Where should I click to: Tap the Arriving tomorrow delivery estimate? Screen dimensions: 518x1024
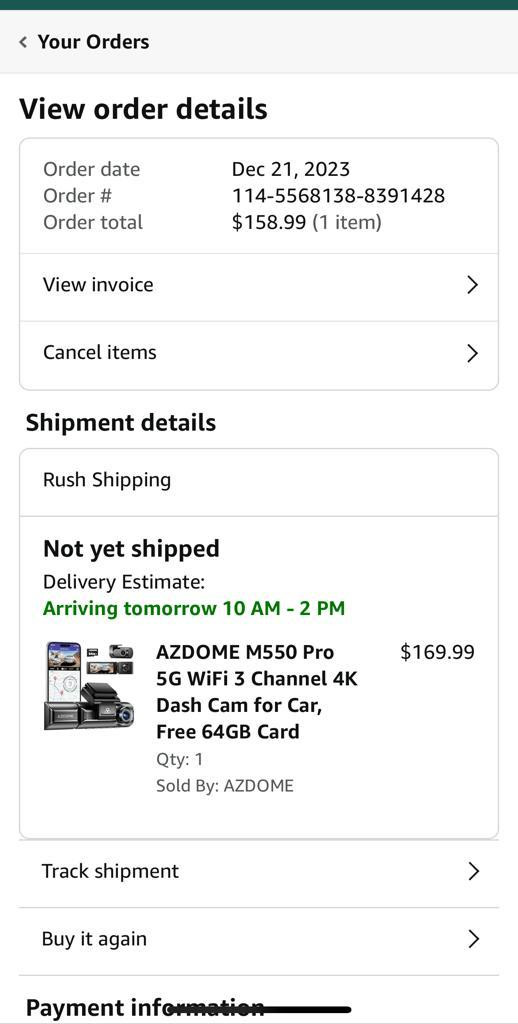(193, 609)
